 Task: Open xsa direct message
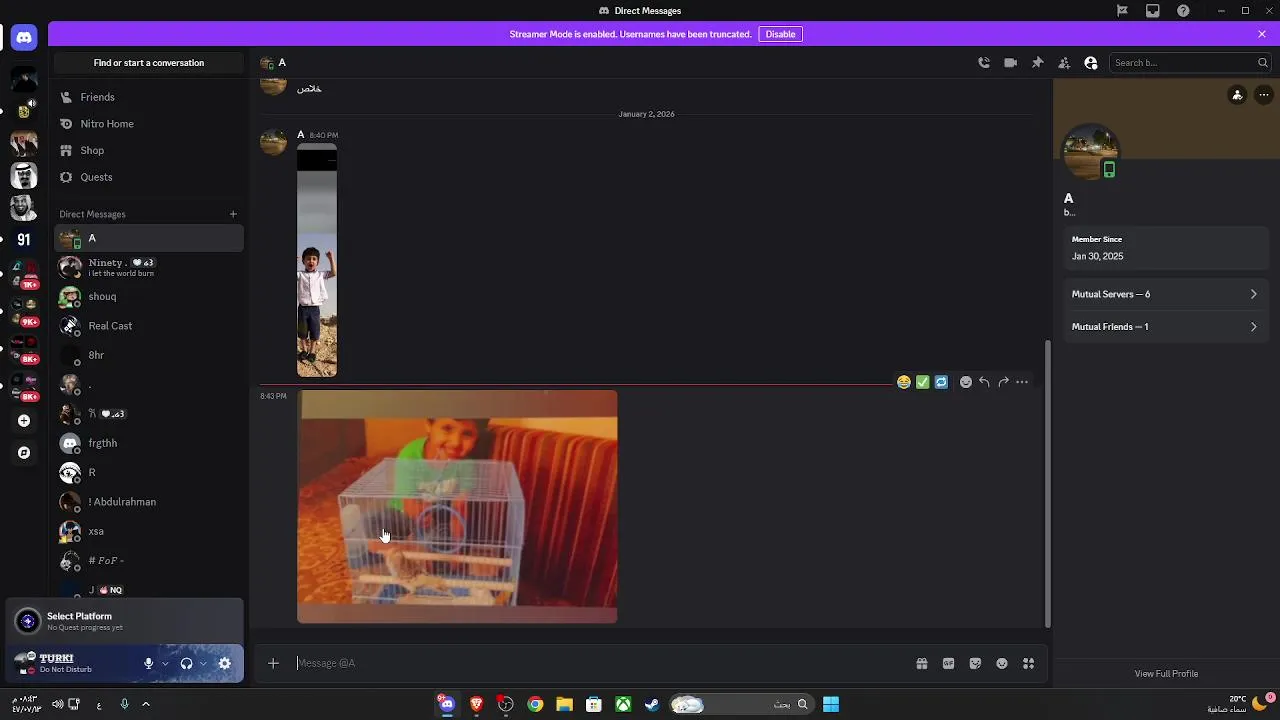pyautogui.click(x=148, y=531)
